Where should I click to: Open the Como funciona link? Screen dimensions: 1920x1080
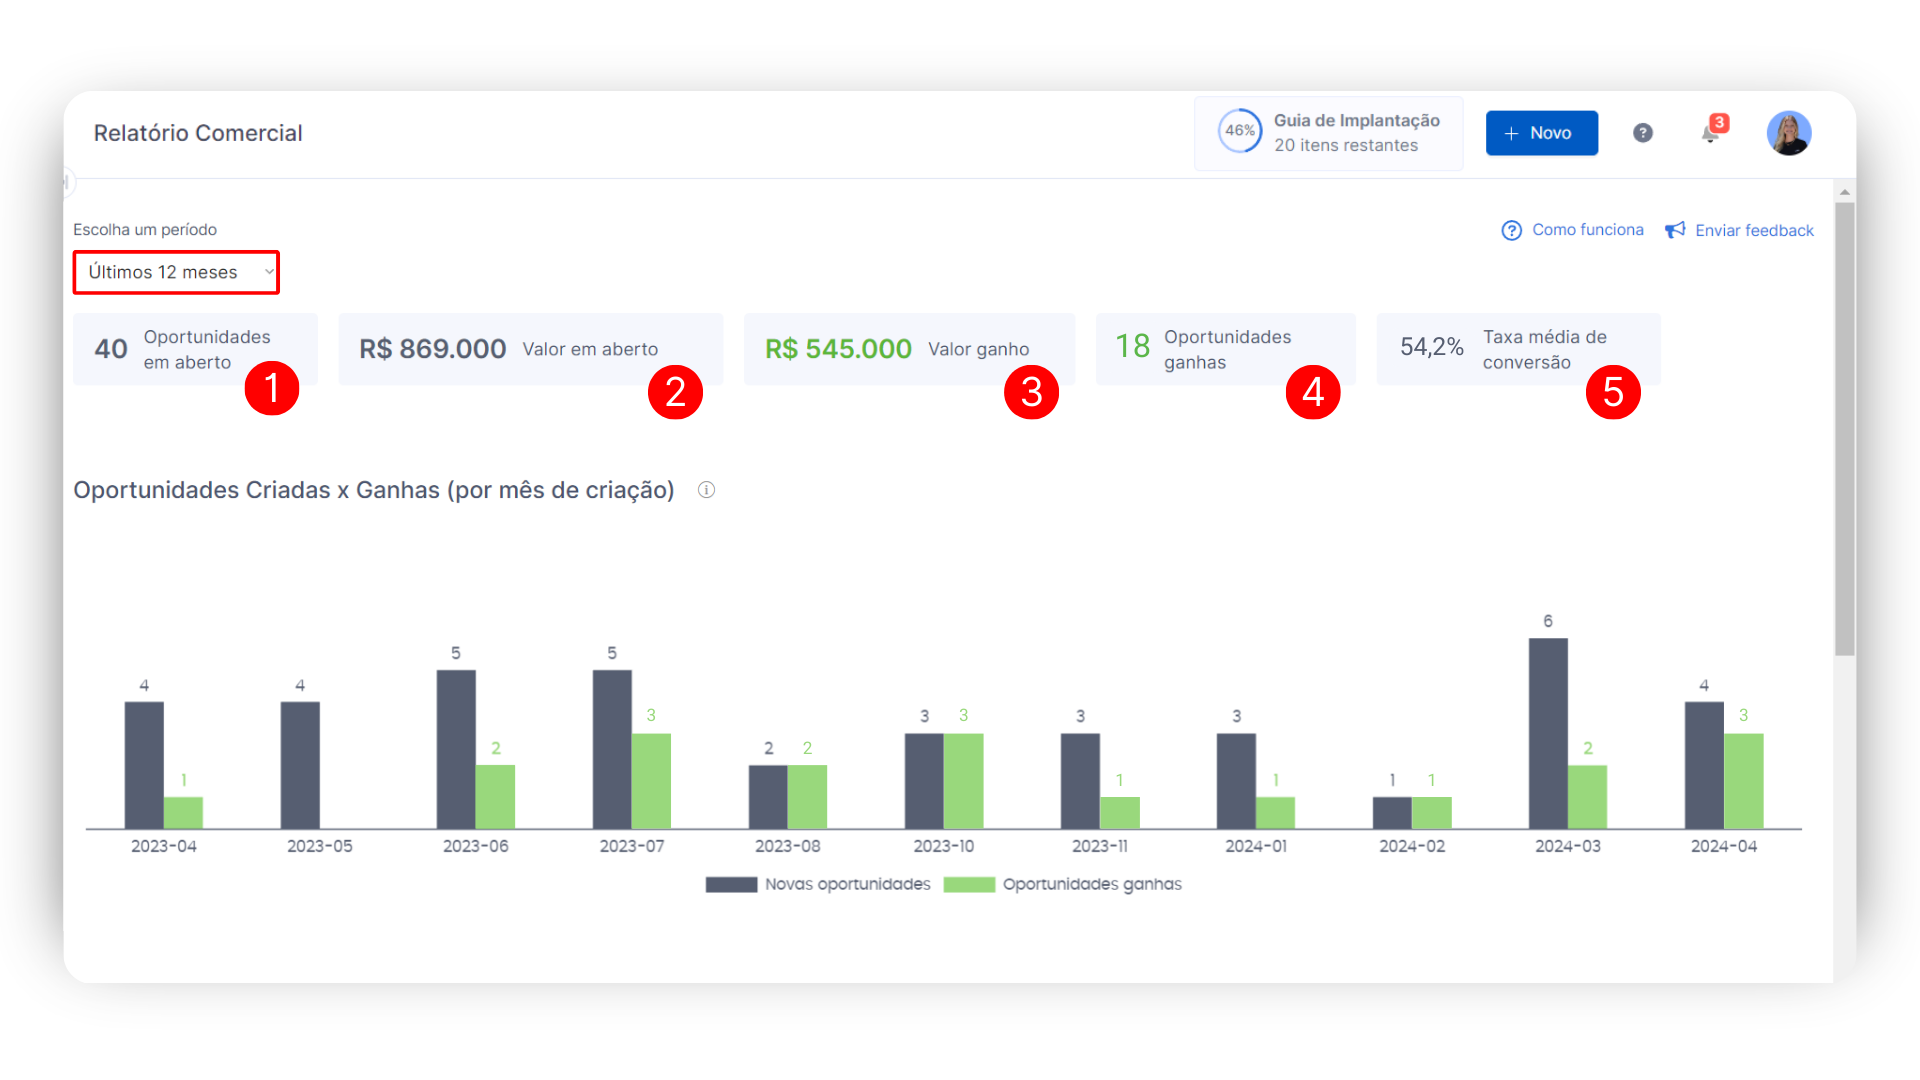pos(1587,230)
